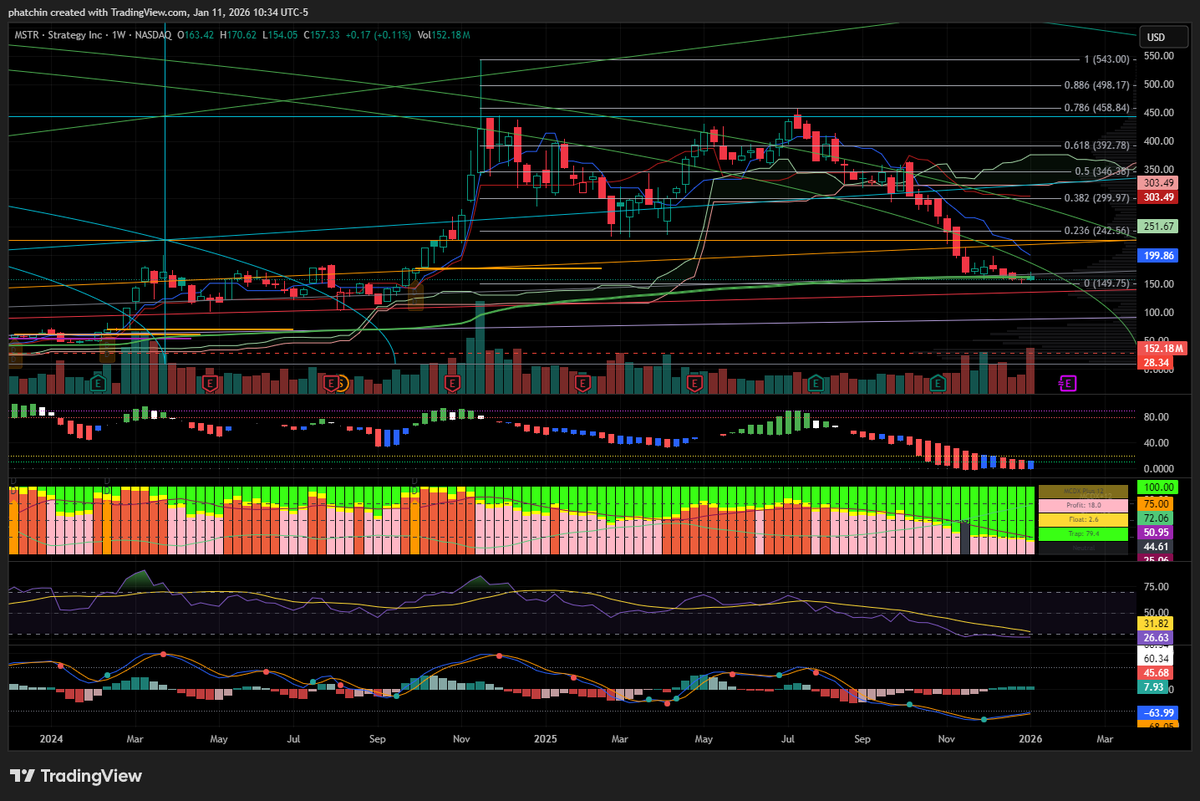Image resolution: width=1200 pixels, height=801 pixels.
Task: Open the February 2024 green earnings marker
Action: click(x=98, y=383)
